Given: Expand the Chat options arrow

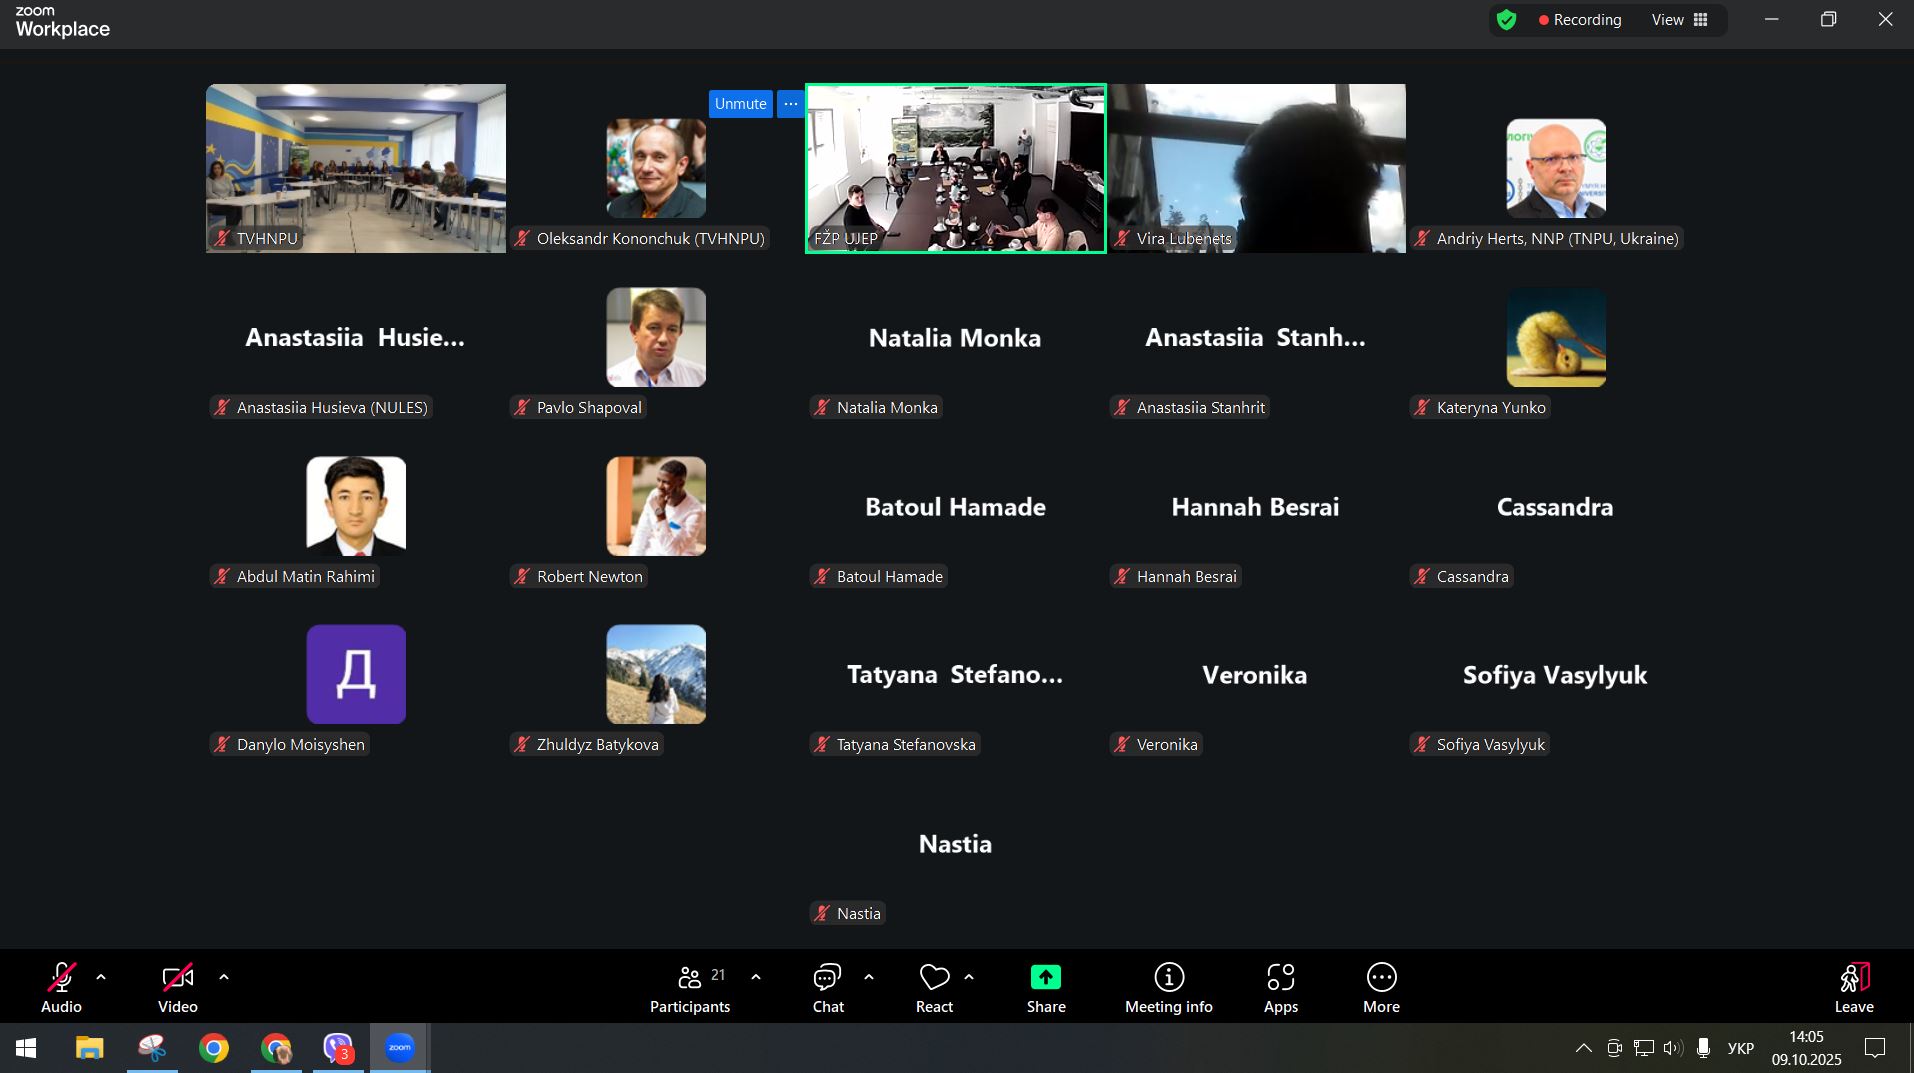Looking at the screenshot, I should (869, 977).
